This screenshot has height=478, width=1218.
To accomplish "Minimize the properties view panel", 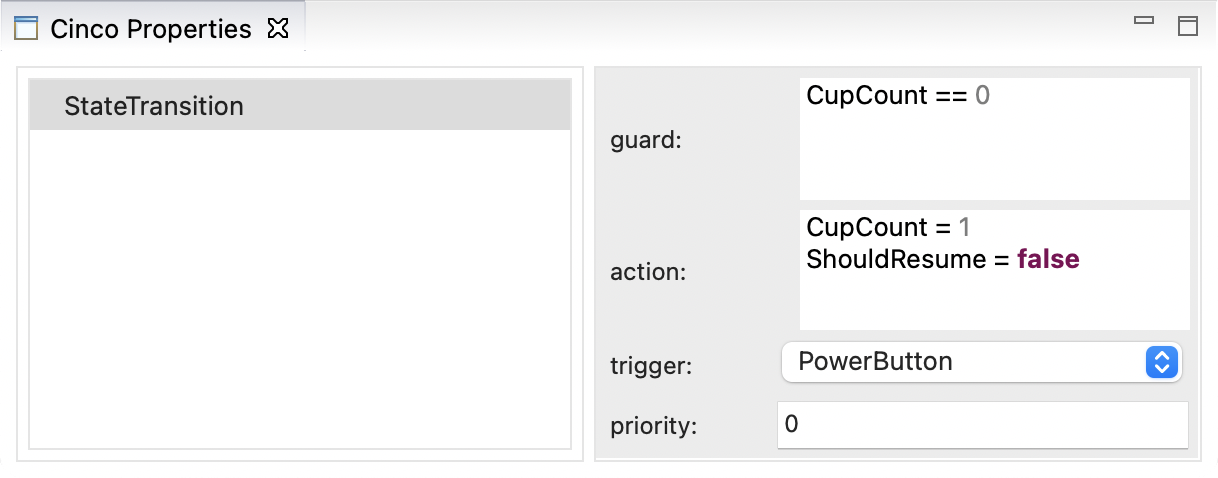I will point(1144,21).
